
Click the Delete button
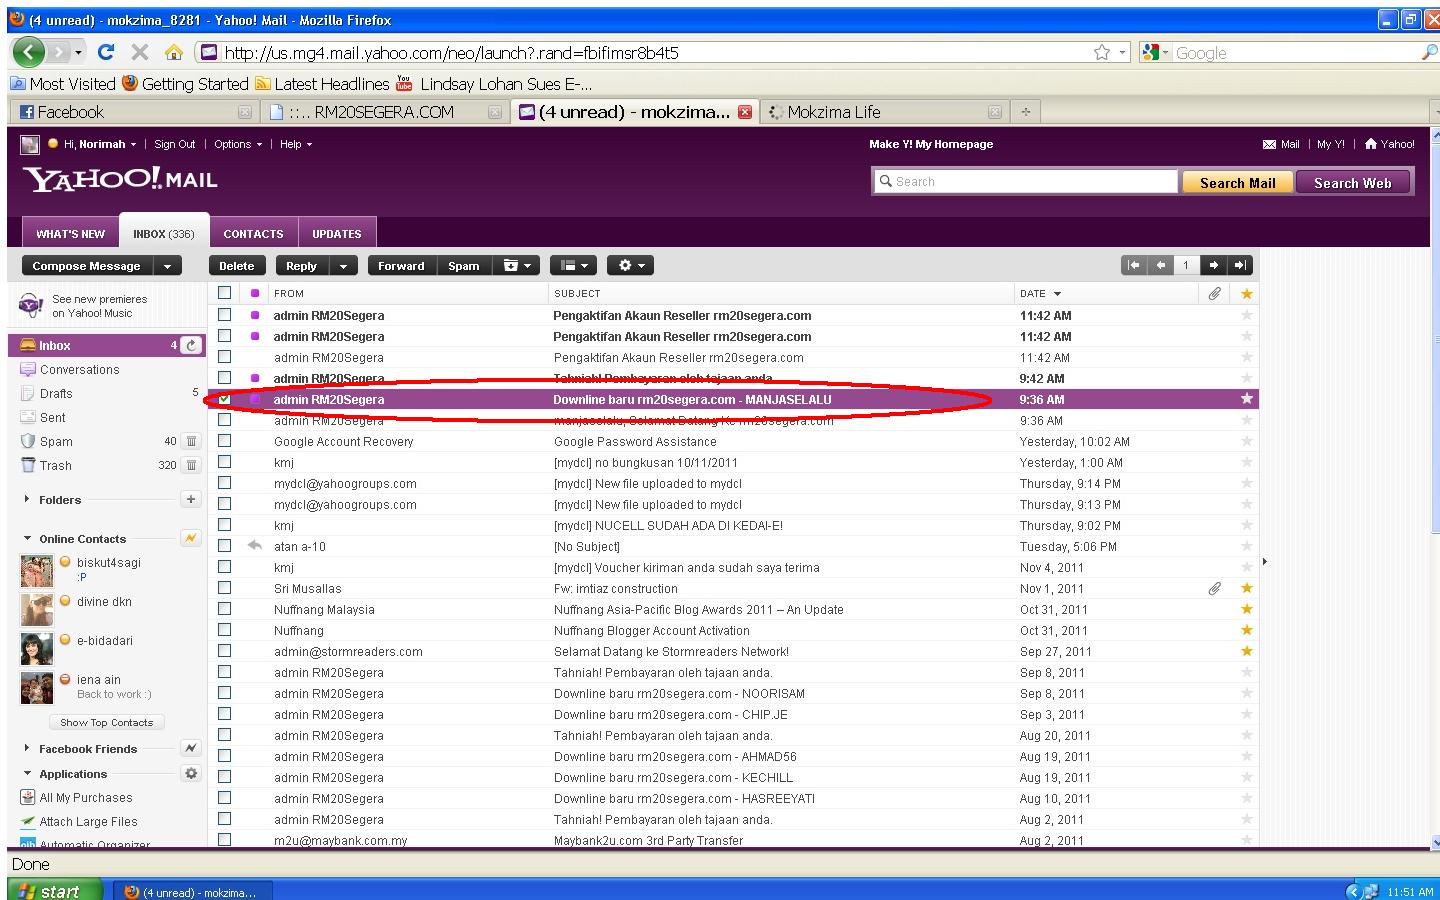tap(237, 266)
